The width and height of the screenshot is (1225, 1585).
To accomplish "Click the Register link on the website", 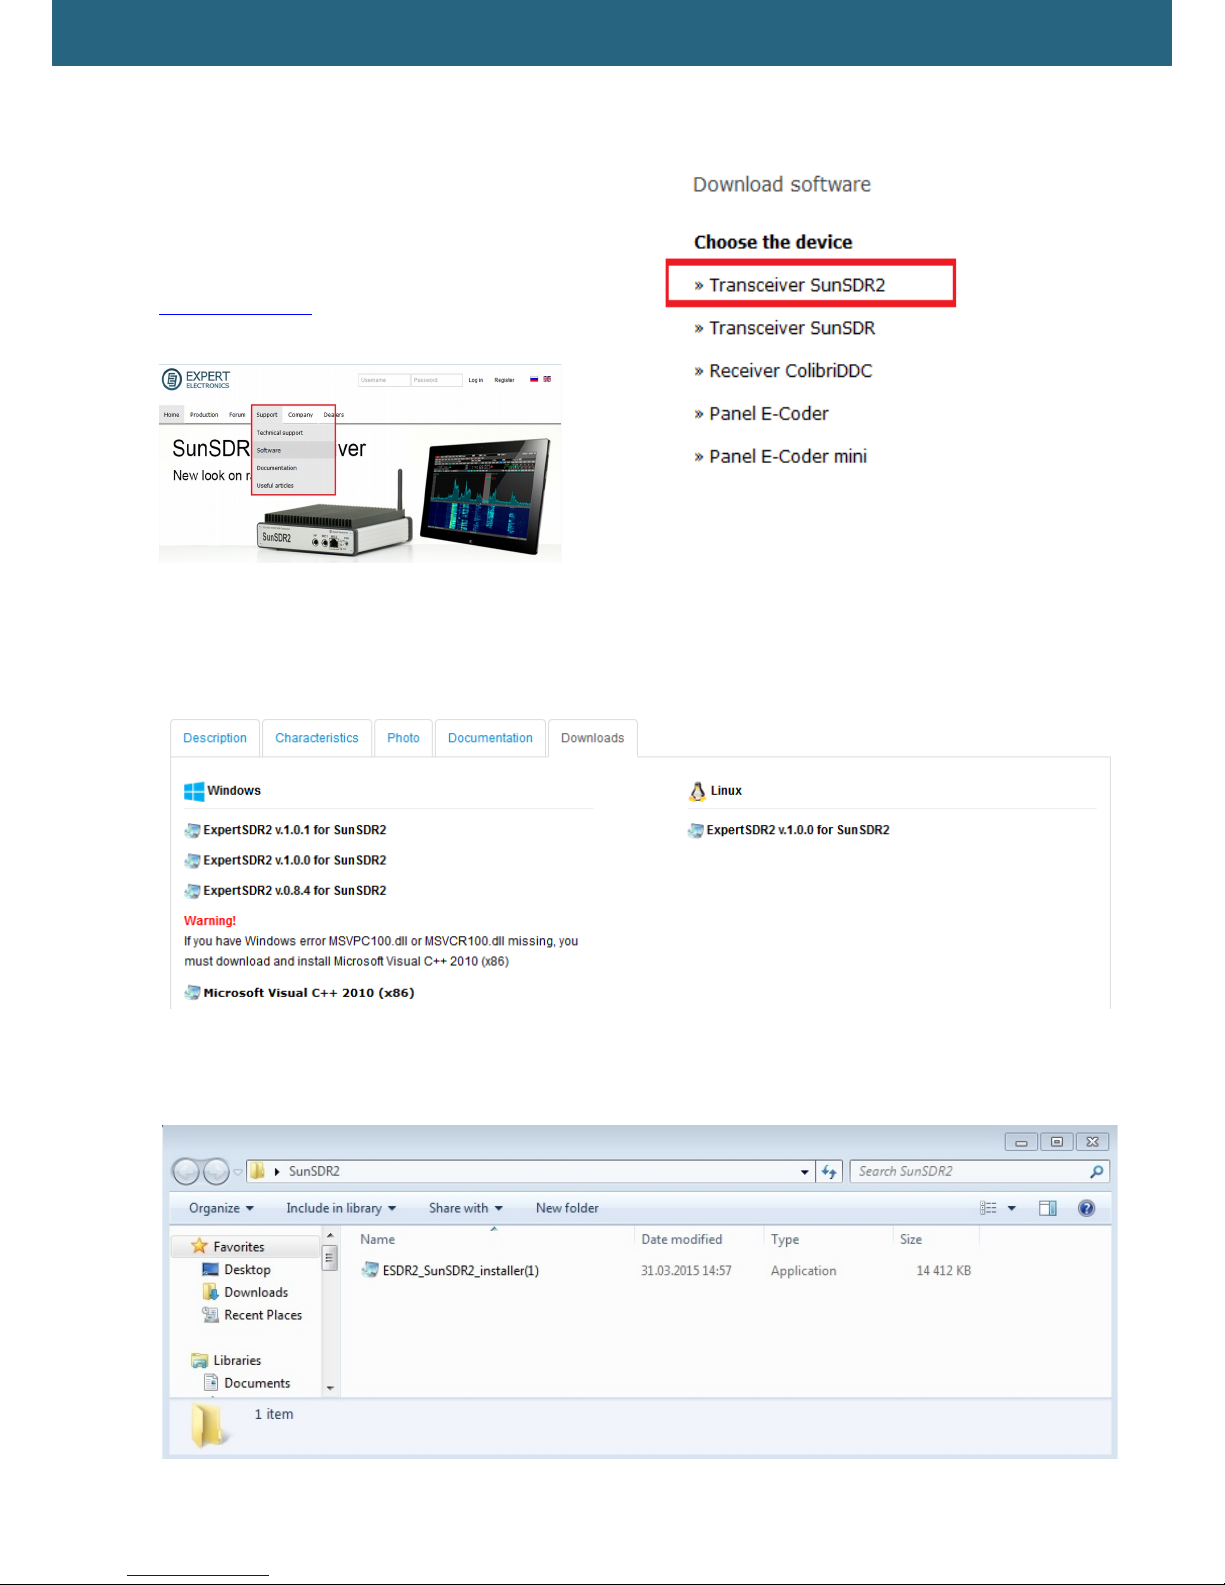I will 504,380.
